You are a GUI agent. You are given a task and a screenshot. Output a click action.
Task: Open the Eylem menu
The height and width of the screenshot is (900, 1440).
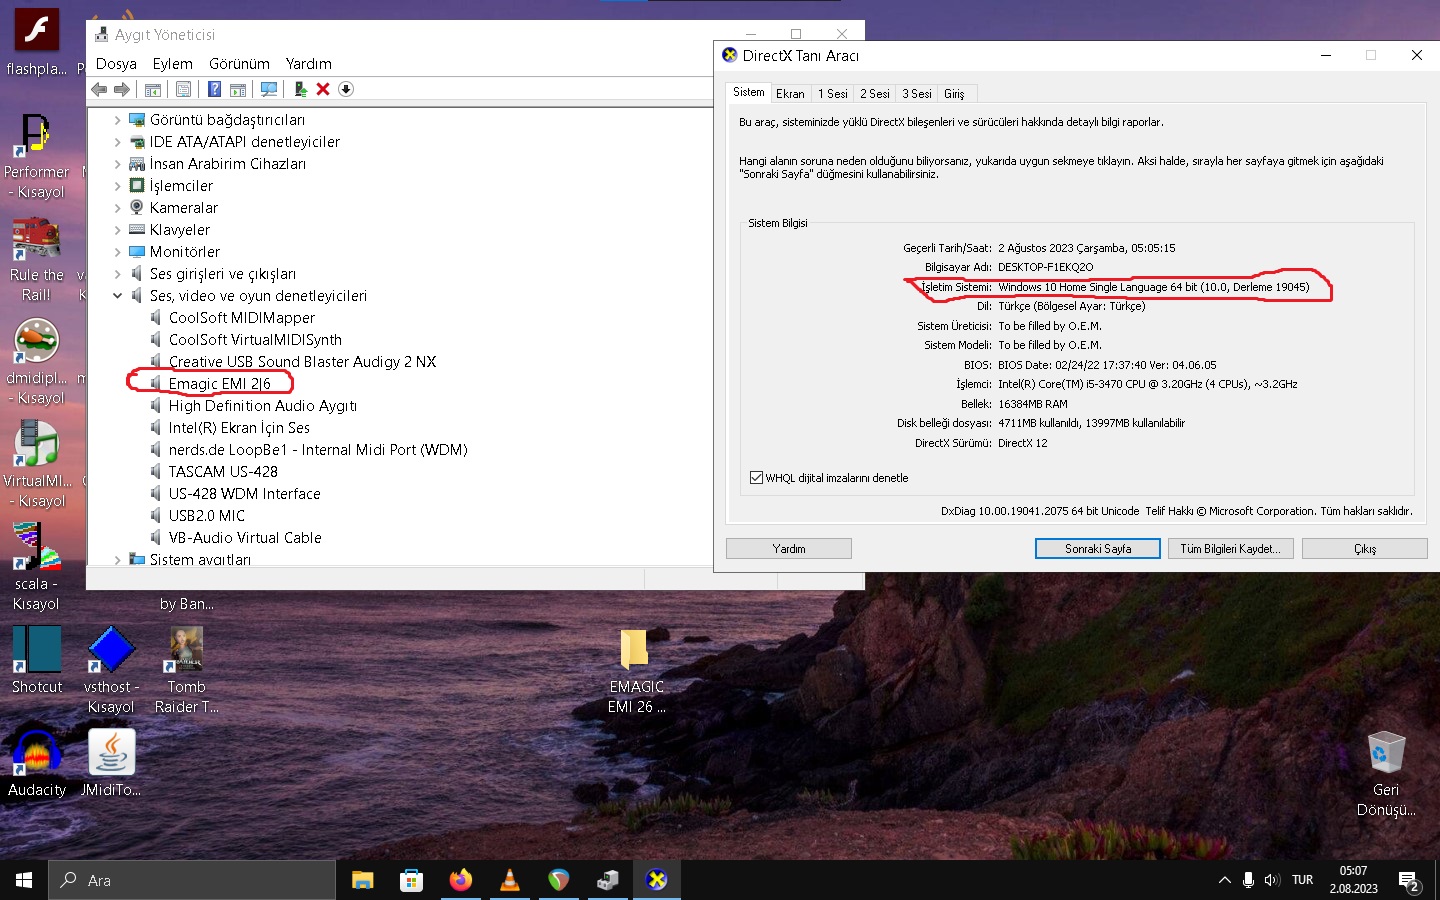tap(172, 63)
